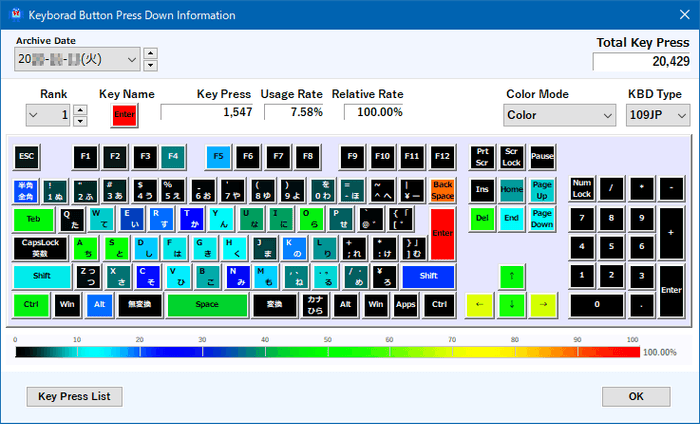
Task: Click the red Key Name color swatch
Action: coord(125,116)
